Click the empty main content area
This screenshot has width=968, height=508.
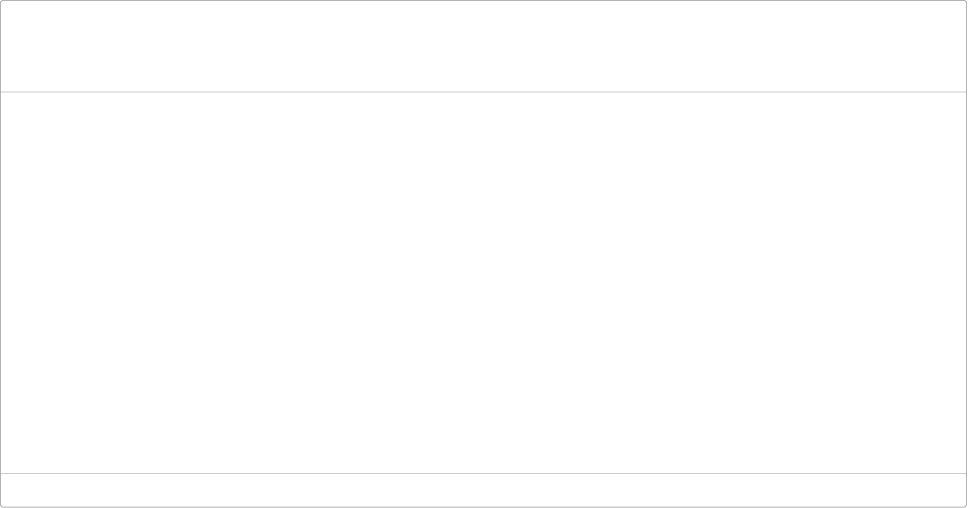(x=483, y=282)
